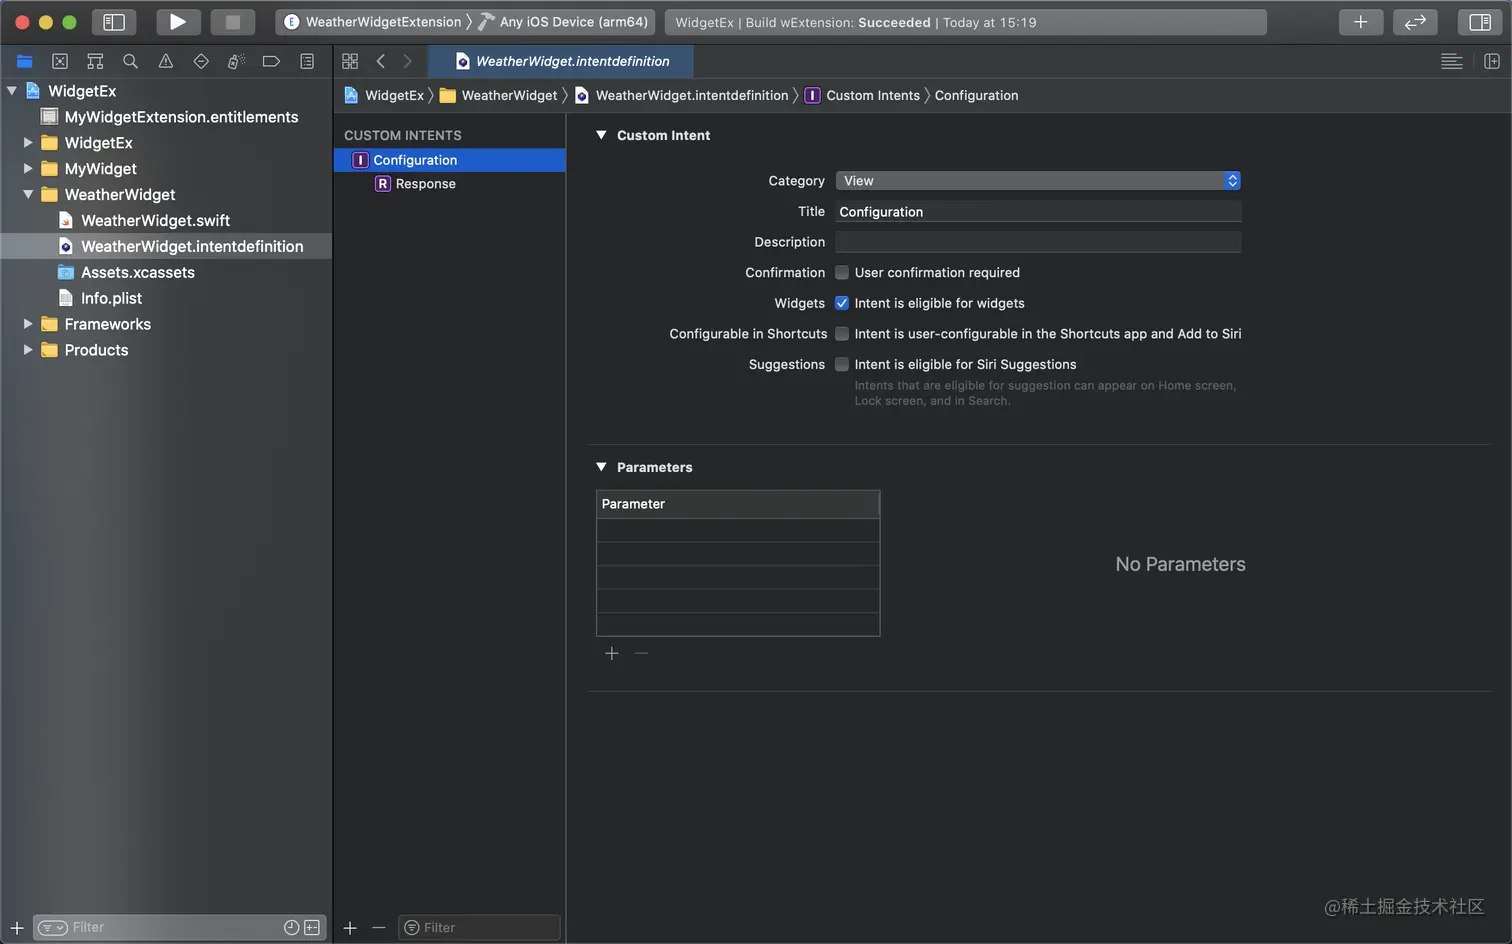
Task: Toggle code review arrows button
Action: pos(1415,21)
